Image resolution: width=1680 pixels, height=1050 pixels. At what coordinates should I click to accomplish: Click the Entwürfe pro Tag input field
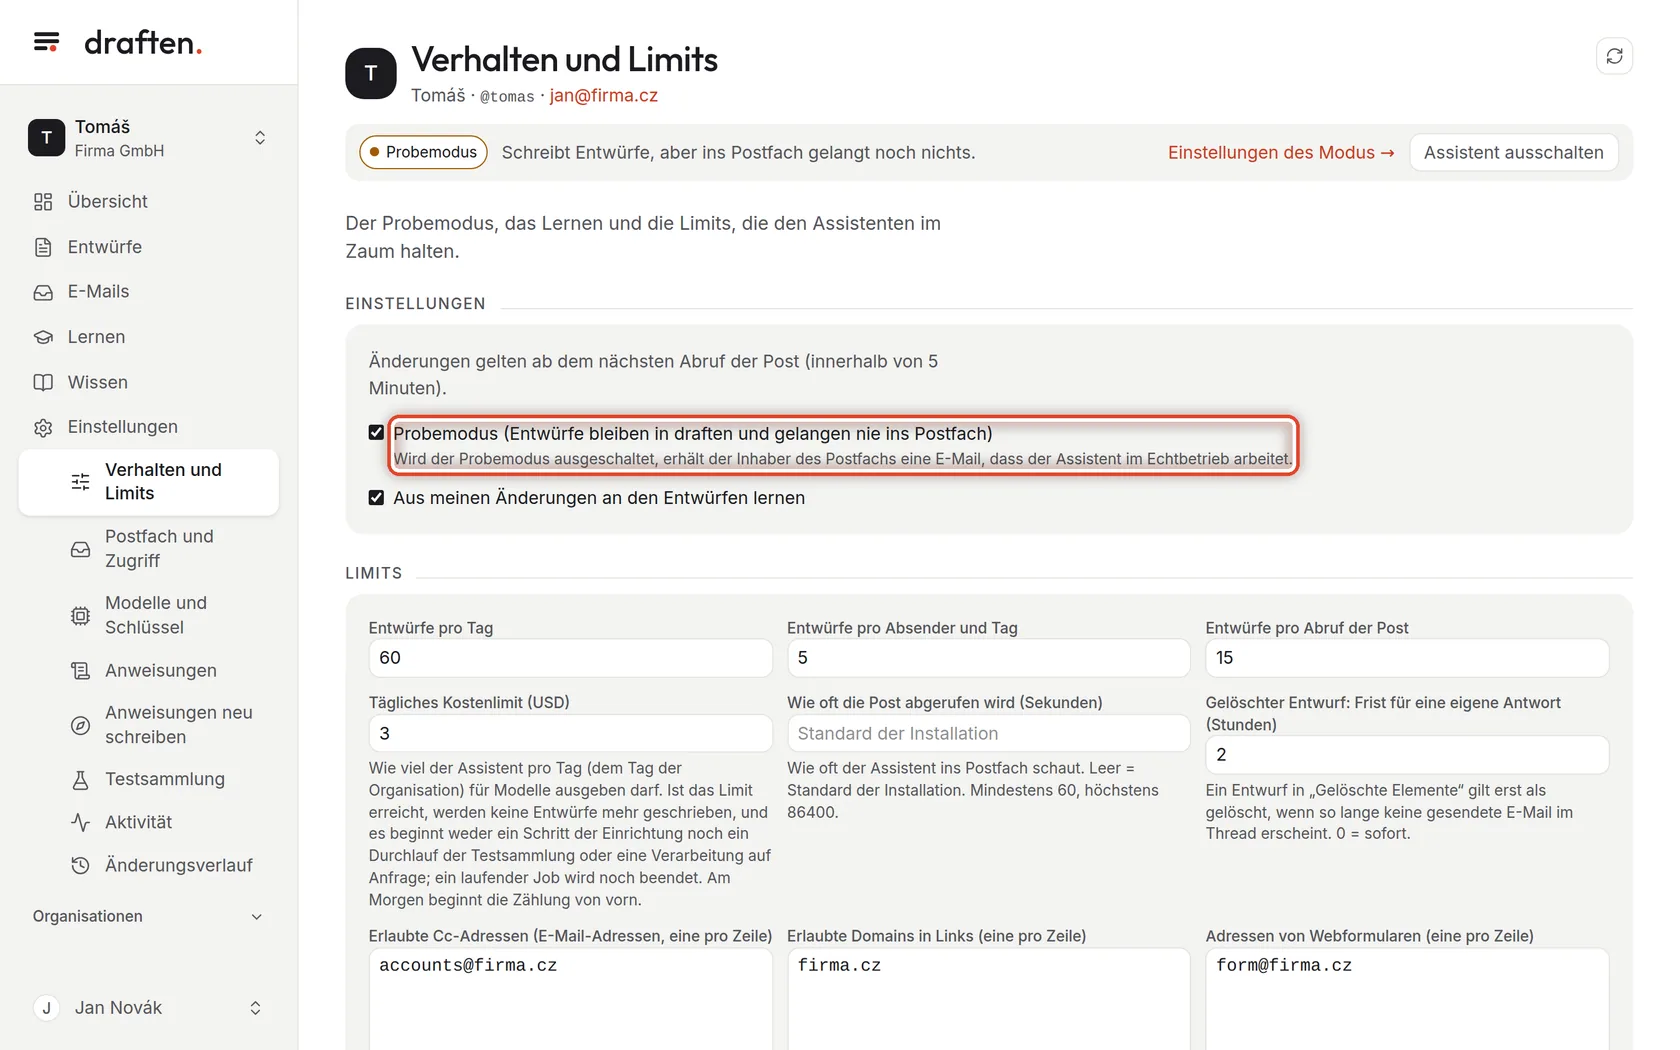click(x=570, y=658)
